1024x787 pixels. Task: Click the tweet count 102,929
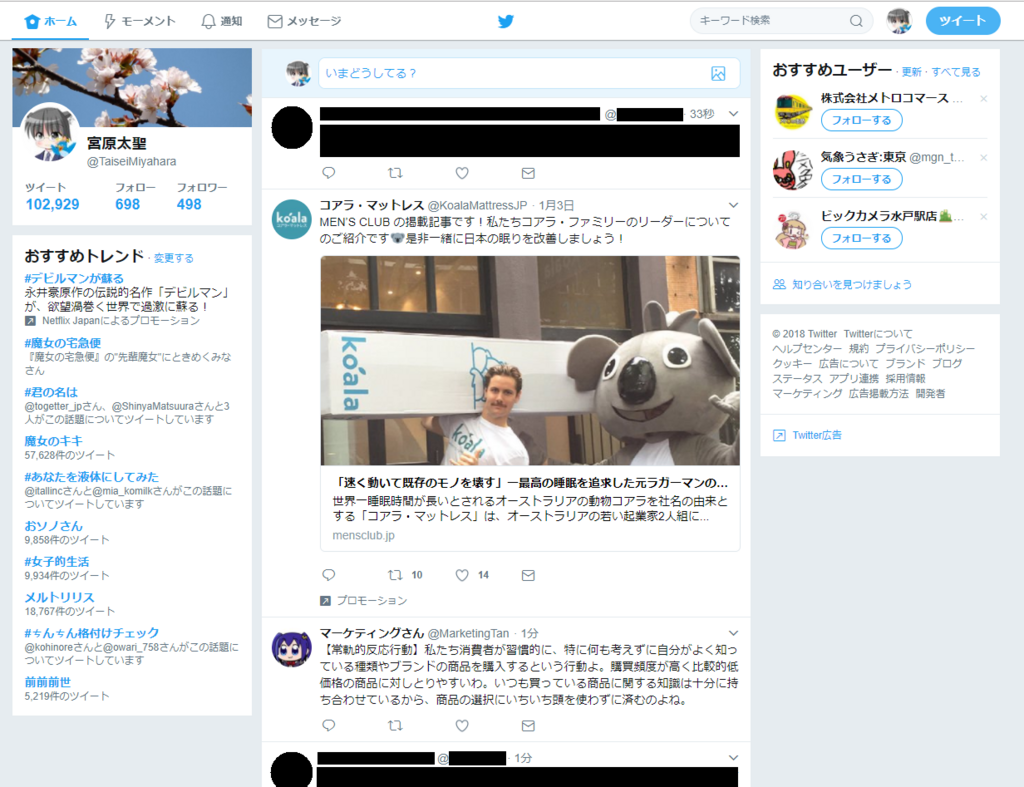tap(52, 204)
